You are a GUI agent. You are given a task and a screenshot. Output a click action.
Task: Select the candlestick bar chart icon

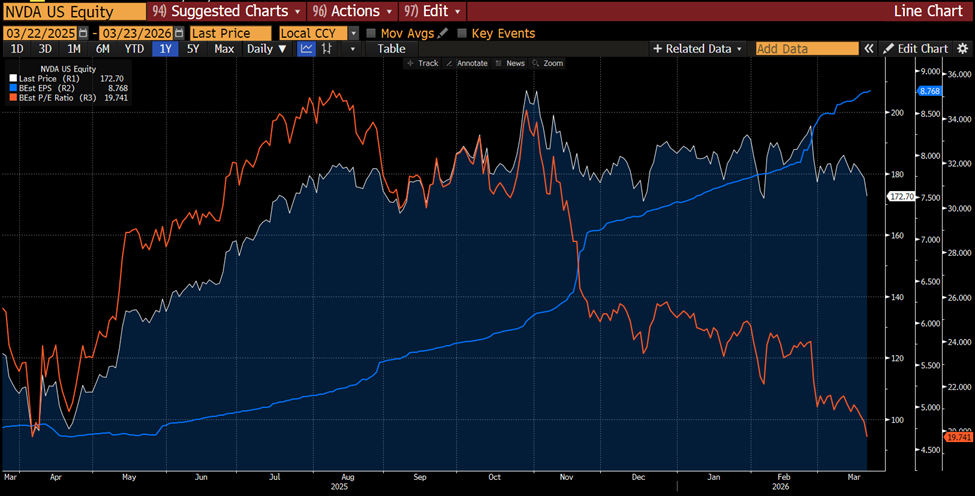click(326, 48)
